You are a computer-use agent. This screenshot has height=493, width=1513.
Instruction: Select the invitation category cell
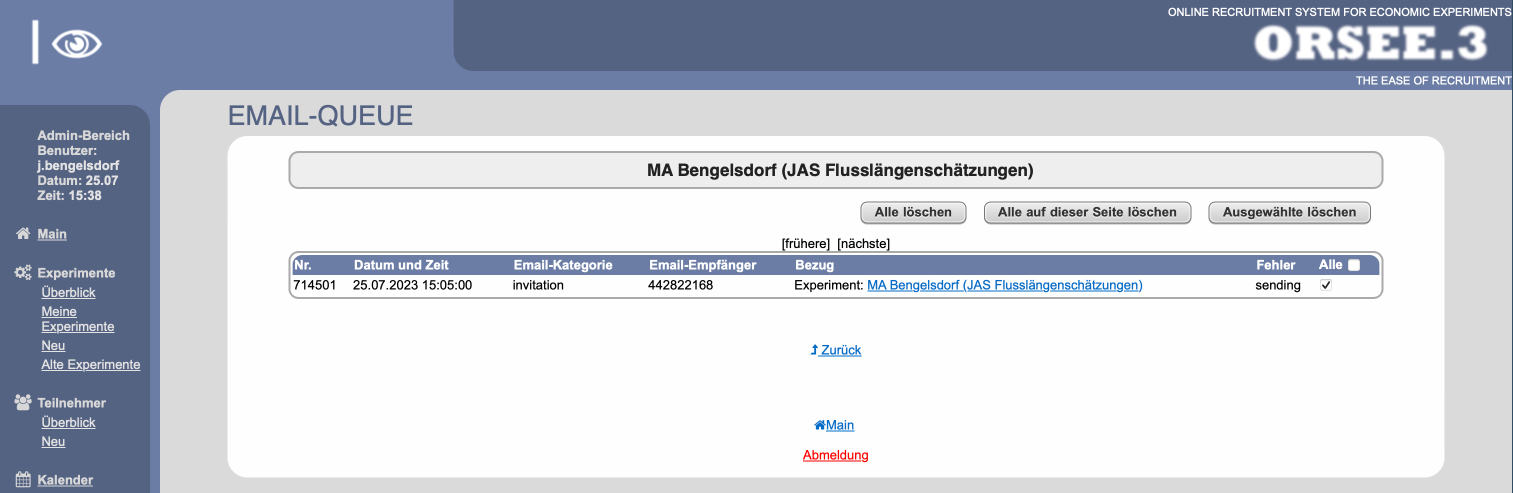538,285
